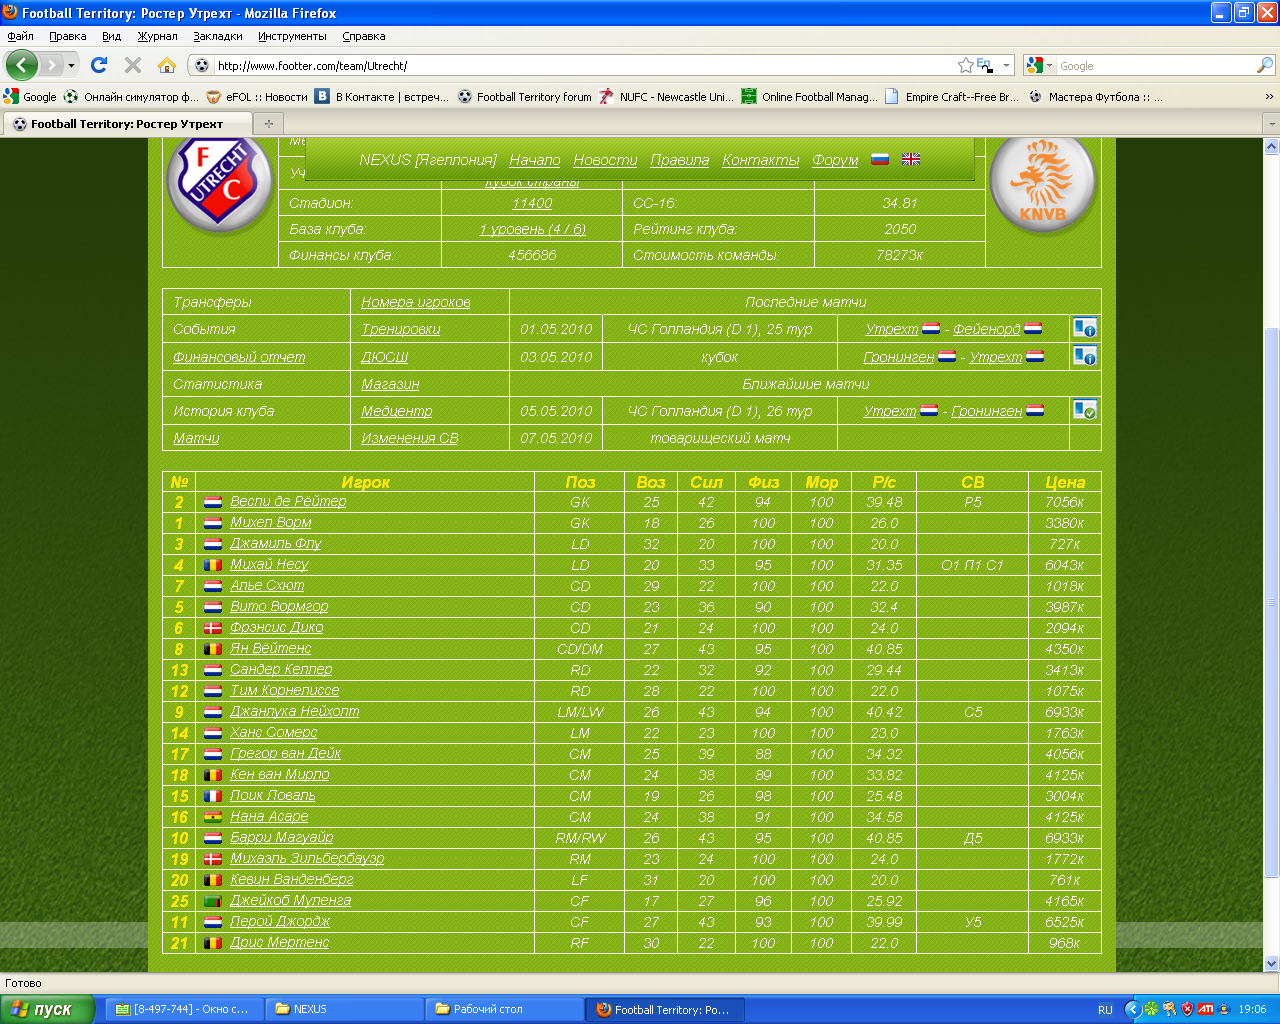This screenshot has height=1024, width=1280.
Task: Switch site language to Russian flag
Action: click(x=880, y=159)
